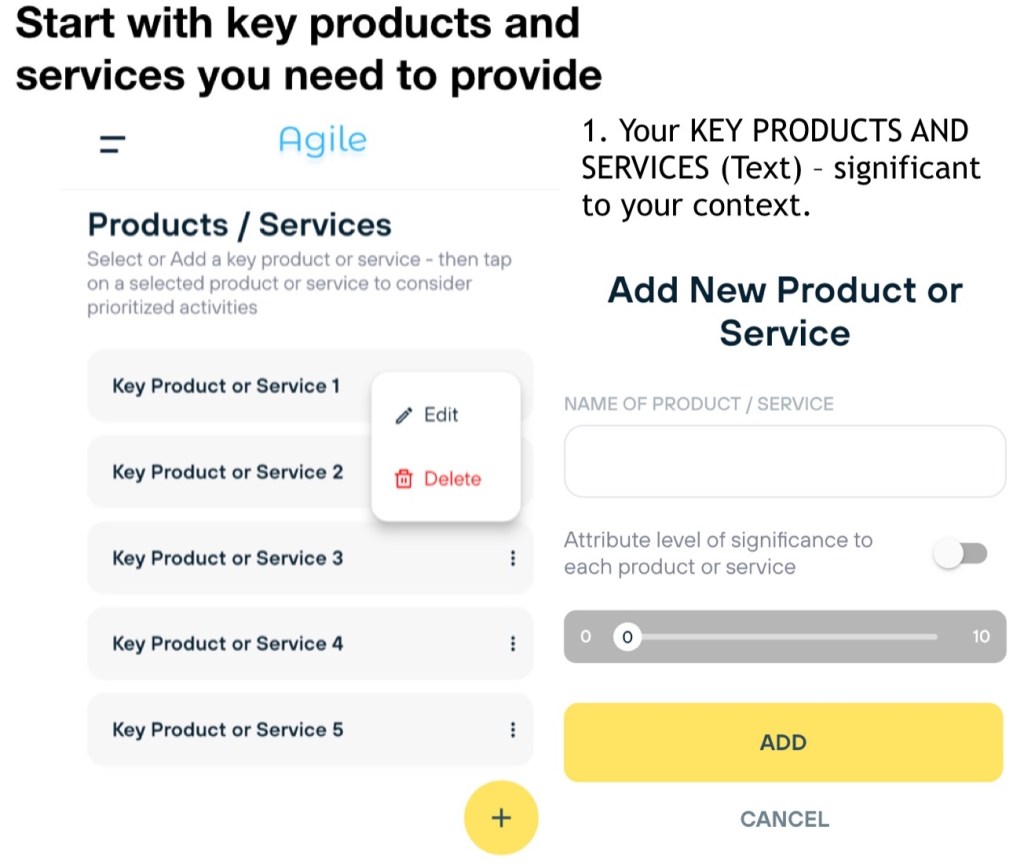1024x867 pixels.
Task: Choose Delete from the popup menu
Action: [452, 479]
